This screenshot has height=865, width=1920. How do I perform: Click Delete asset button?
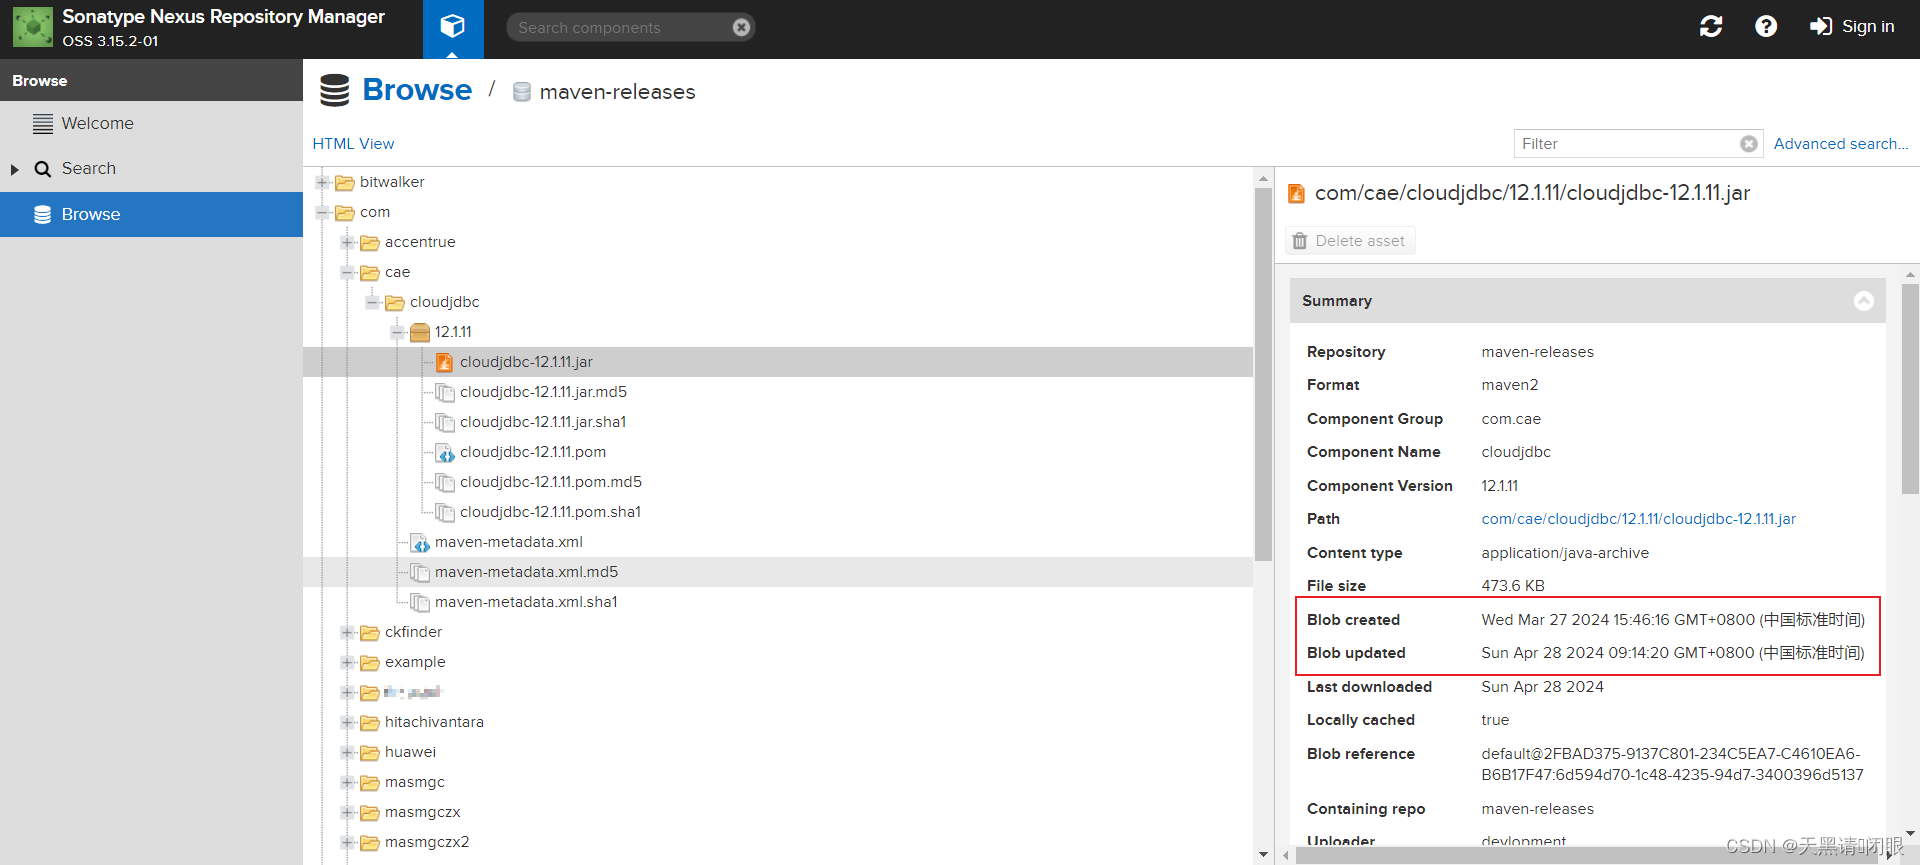point(1350,241)
